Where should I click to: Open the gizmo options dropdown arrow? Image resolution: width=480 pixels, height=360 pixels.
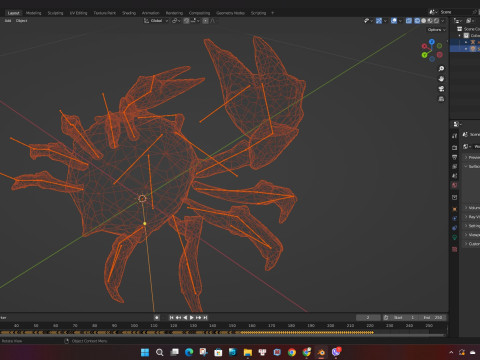pos(385,21)
